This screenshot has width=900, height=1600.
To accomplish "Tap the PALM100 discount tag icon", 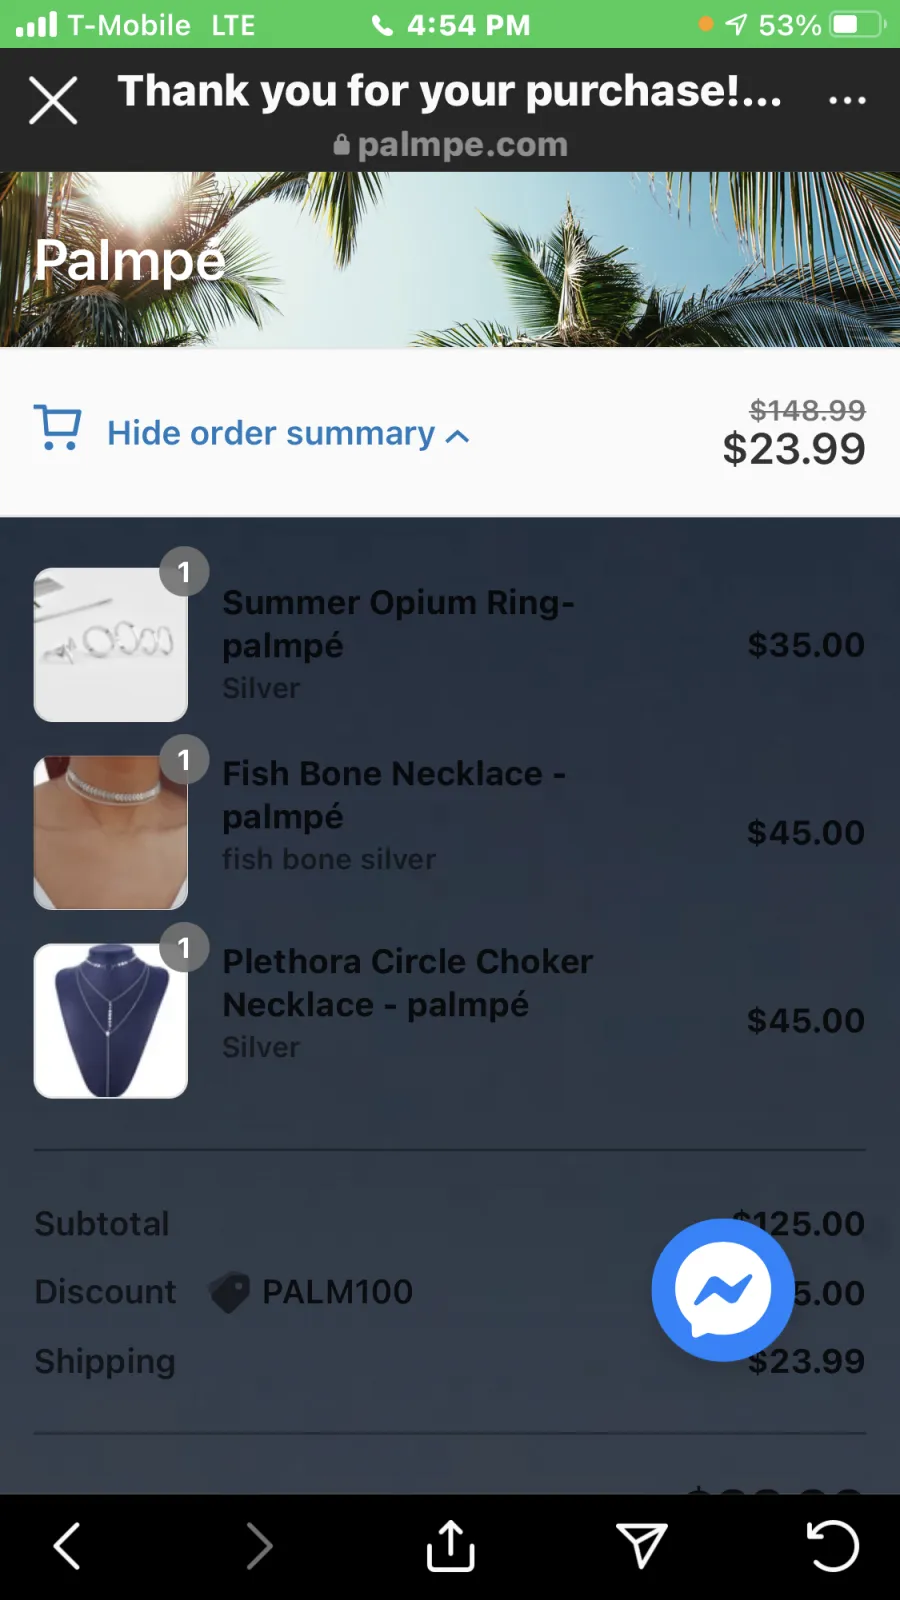I will pos(229,1292).
